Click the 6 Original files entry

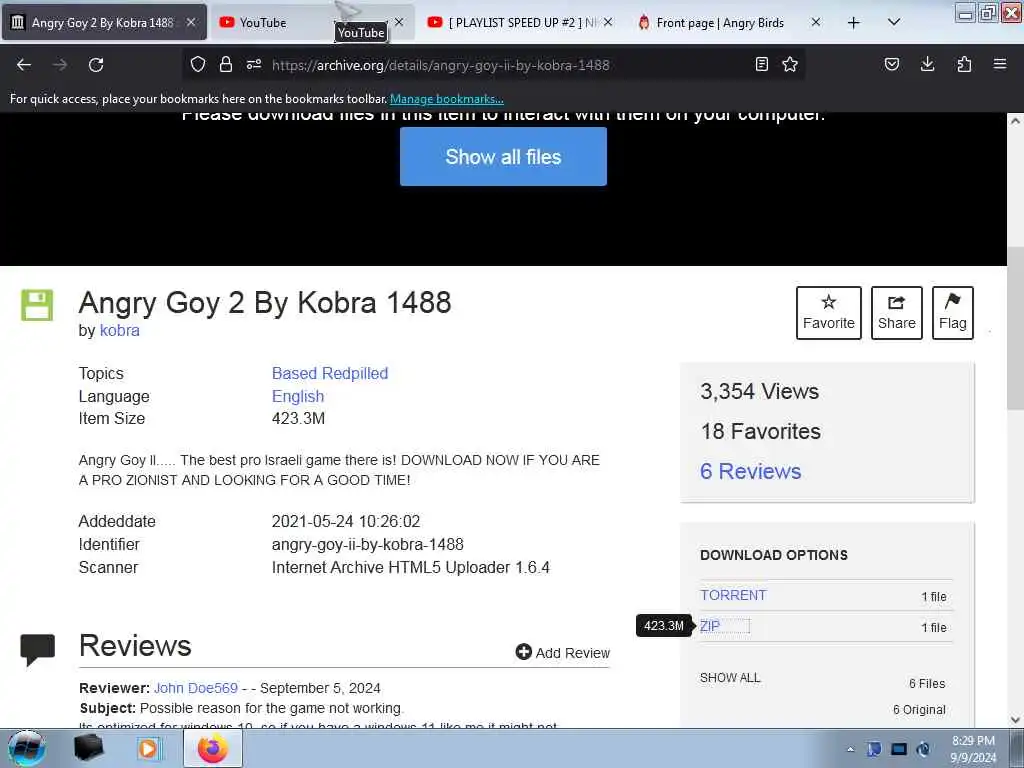919,710
